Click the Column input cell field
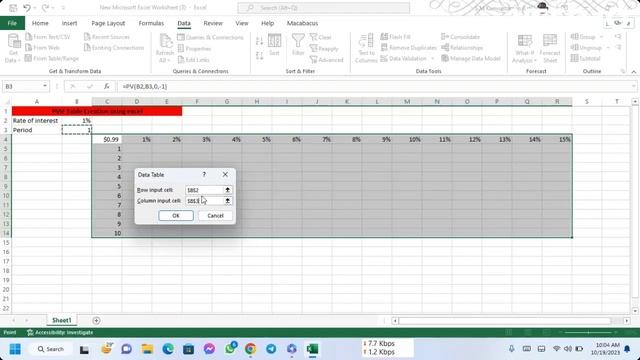Screen dimensions: 640x360 point(204,201)
